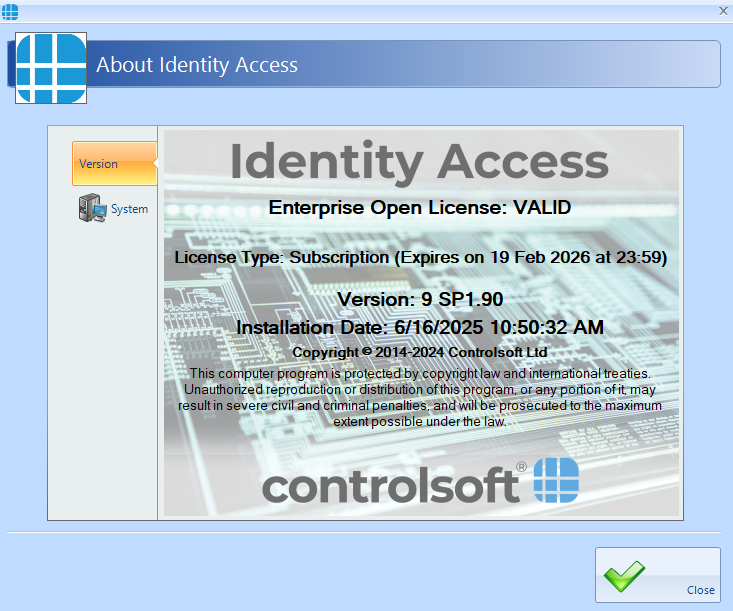Click the Copyright 2014-2024 Controlsoft Ltd line
This screenshot has height=611, width=733.
(420, 352)
